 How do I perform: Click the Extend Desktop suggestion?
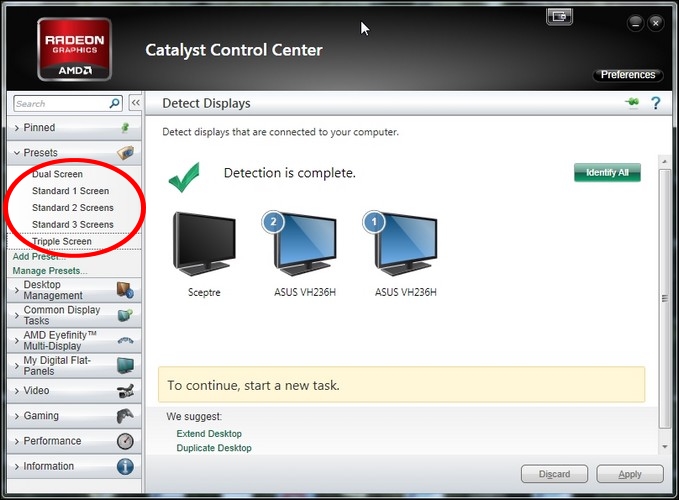coord(209,434)
